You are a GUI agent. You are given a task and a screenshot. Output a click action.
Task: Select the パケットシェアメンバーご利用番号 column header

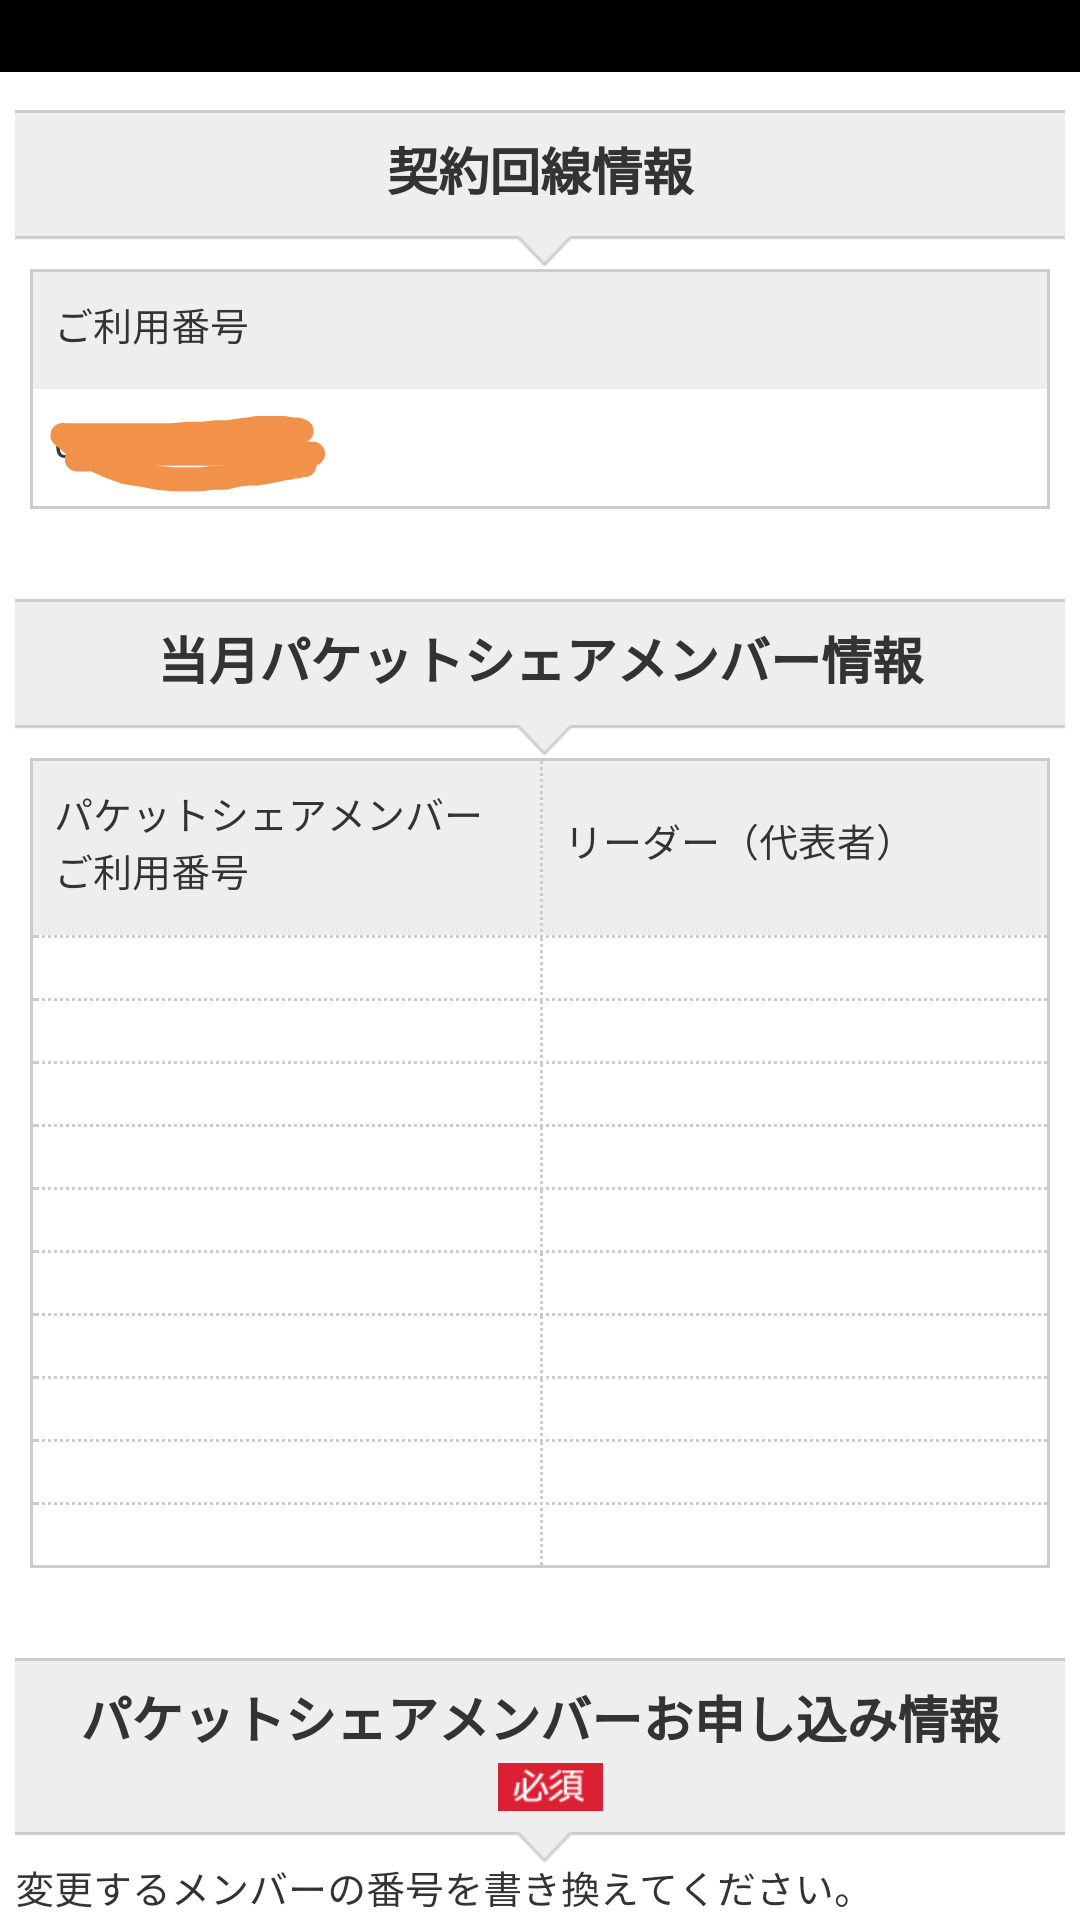(286, 846)
